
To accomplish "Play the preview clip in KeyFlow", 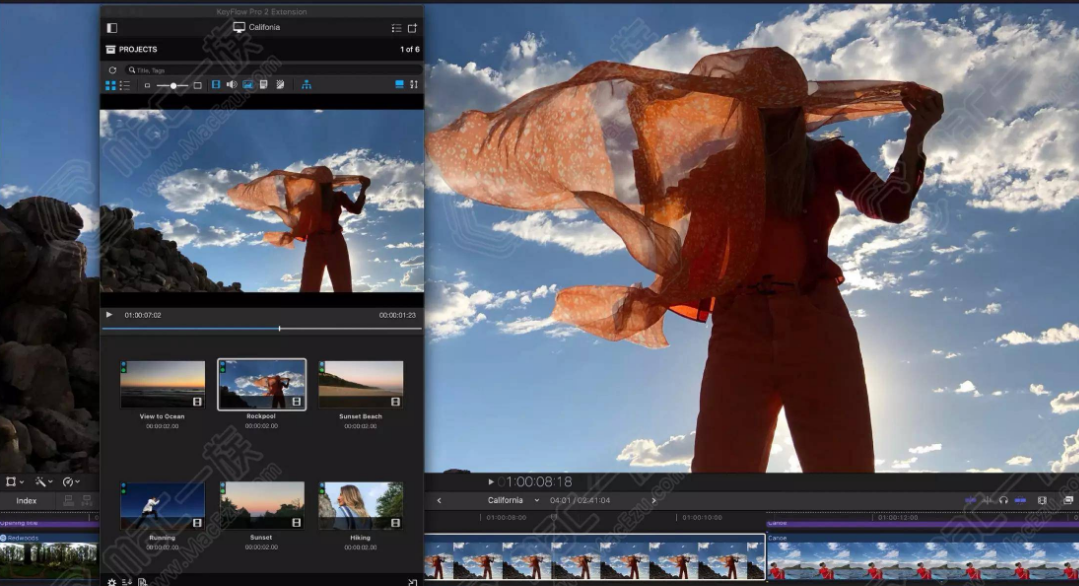I will pos(109,315).
